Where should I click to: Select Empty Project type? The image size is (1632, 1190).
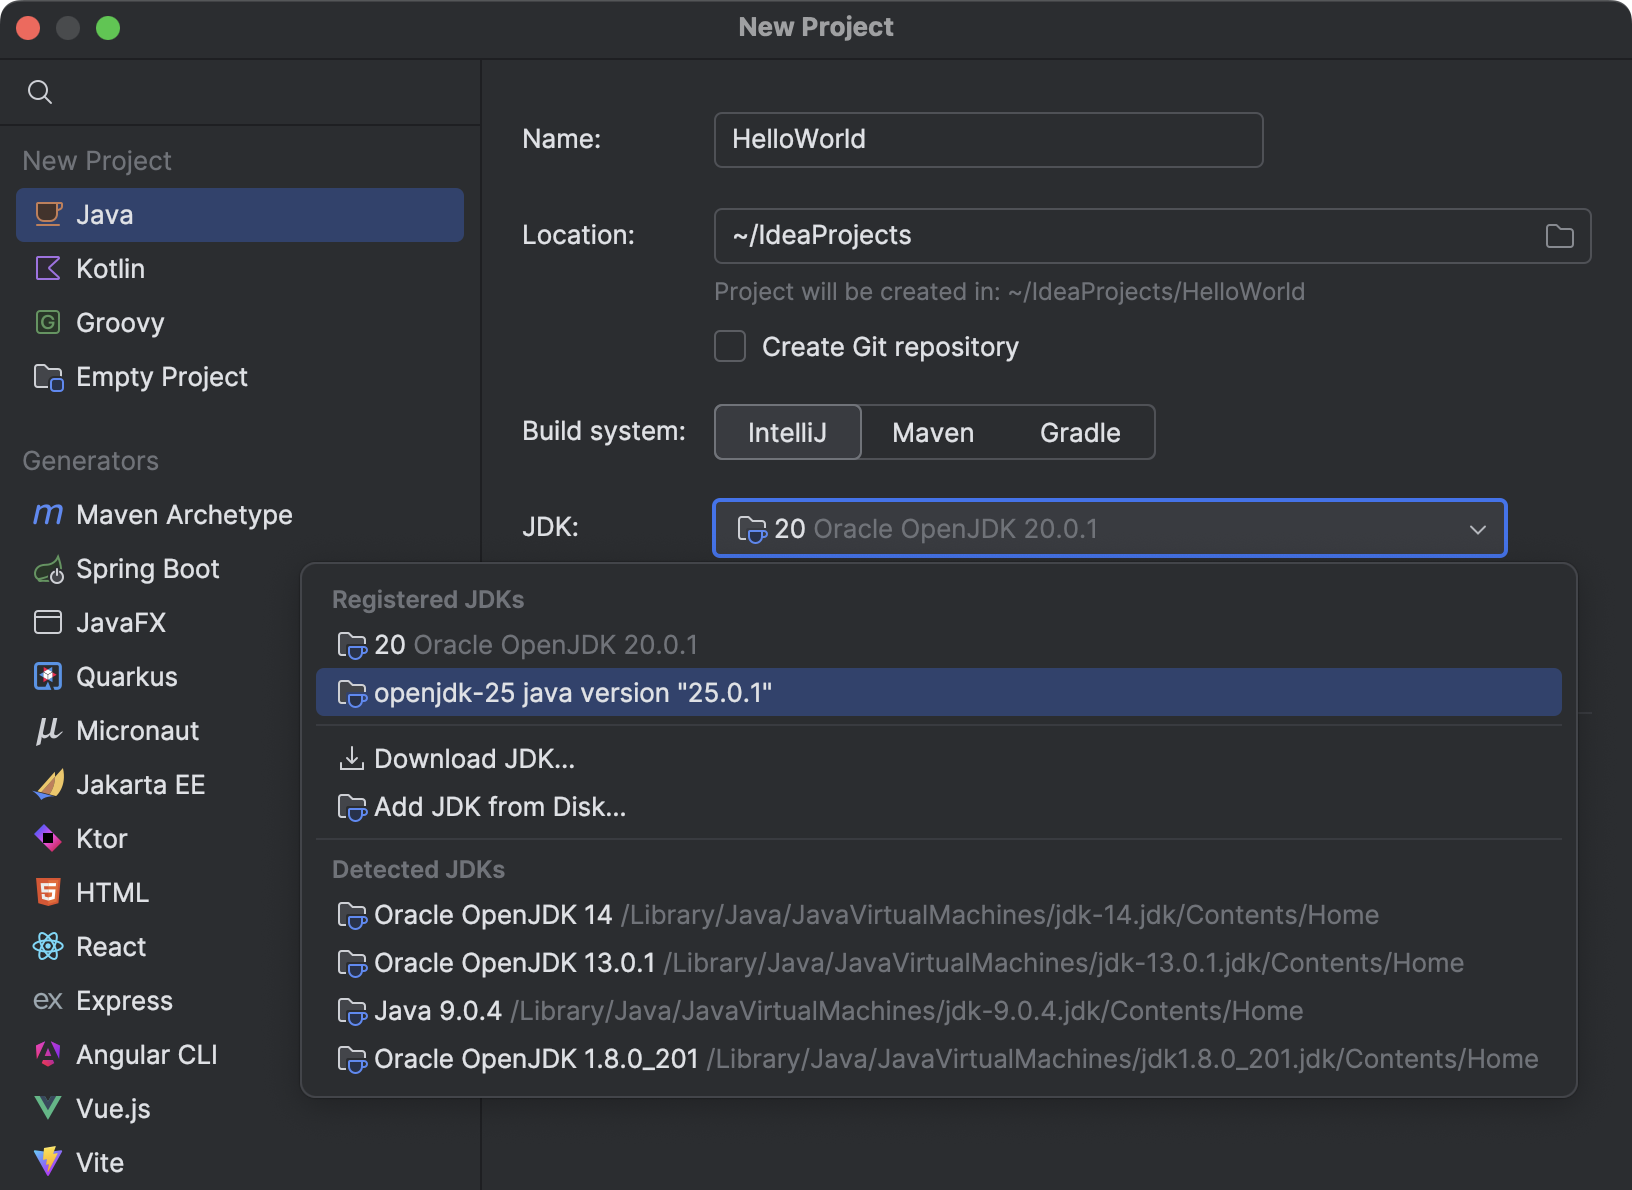click(x=240, y=377)
